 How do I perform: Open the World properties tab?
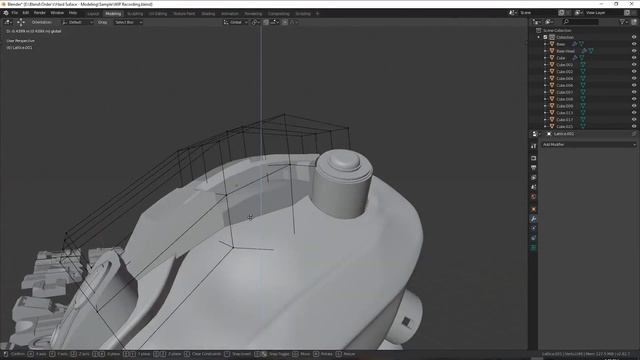[x=533, y=197]
